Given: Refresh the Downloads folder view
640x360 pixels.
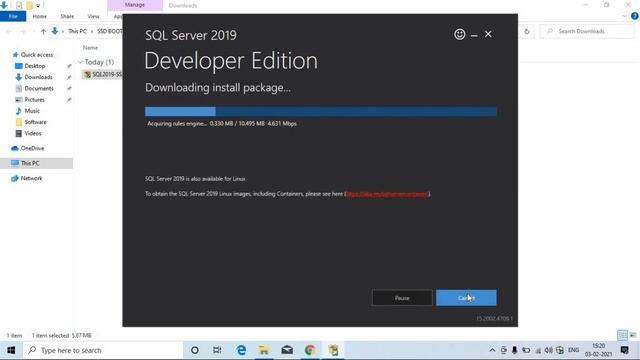Looking at the screenshot, I should (527, 31).
